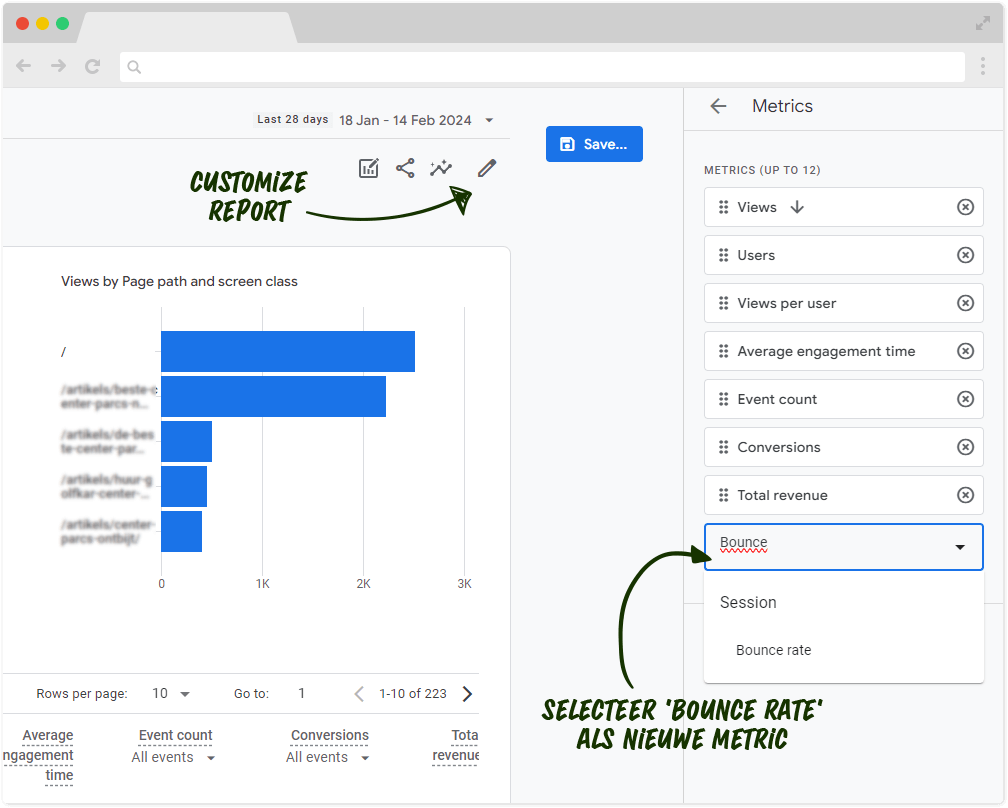Collapse the add metric dropdown arrow
1008x808 pixels.
pos(960,547)
